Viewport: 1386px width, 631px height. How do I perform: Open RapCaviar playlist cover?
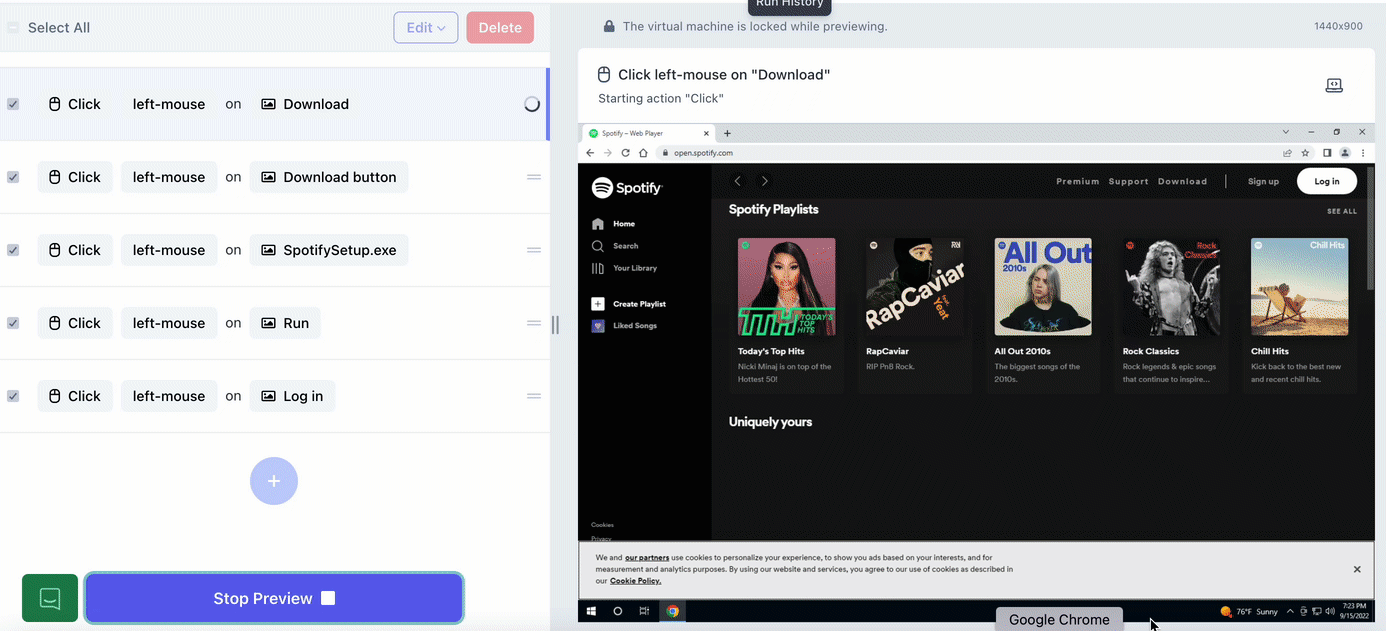pos(915,287)
